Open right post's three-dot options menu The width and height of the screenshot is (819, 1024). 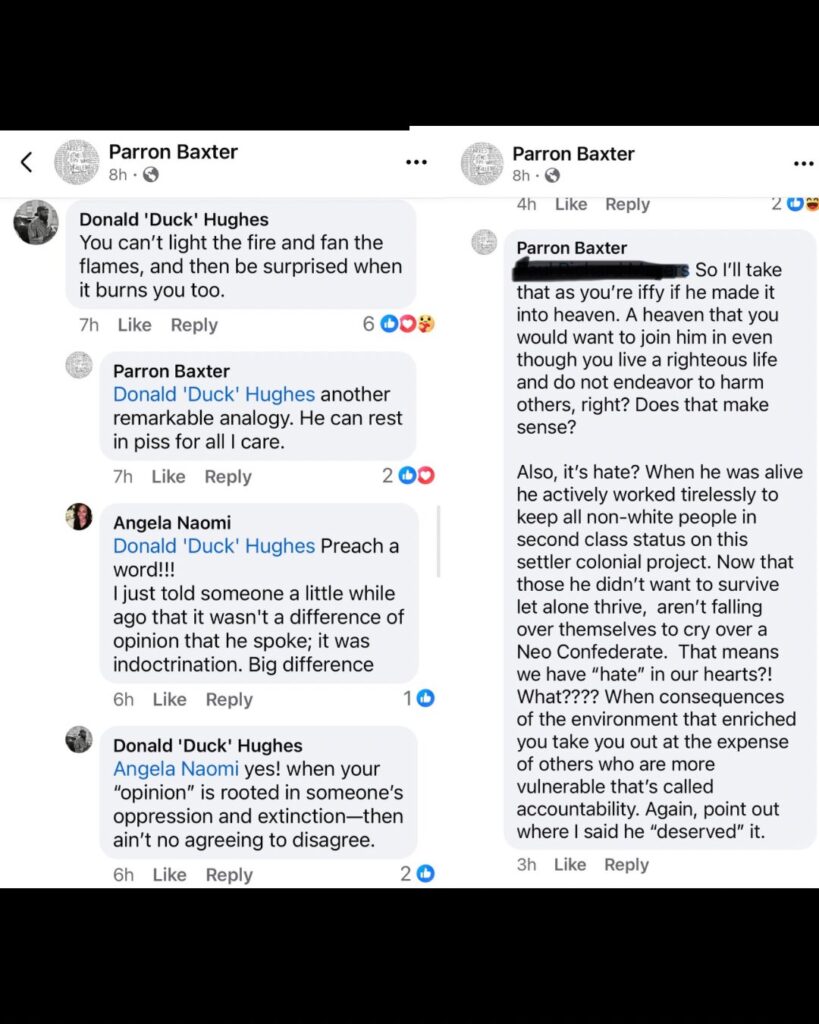coord(802,163)
